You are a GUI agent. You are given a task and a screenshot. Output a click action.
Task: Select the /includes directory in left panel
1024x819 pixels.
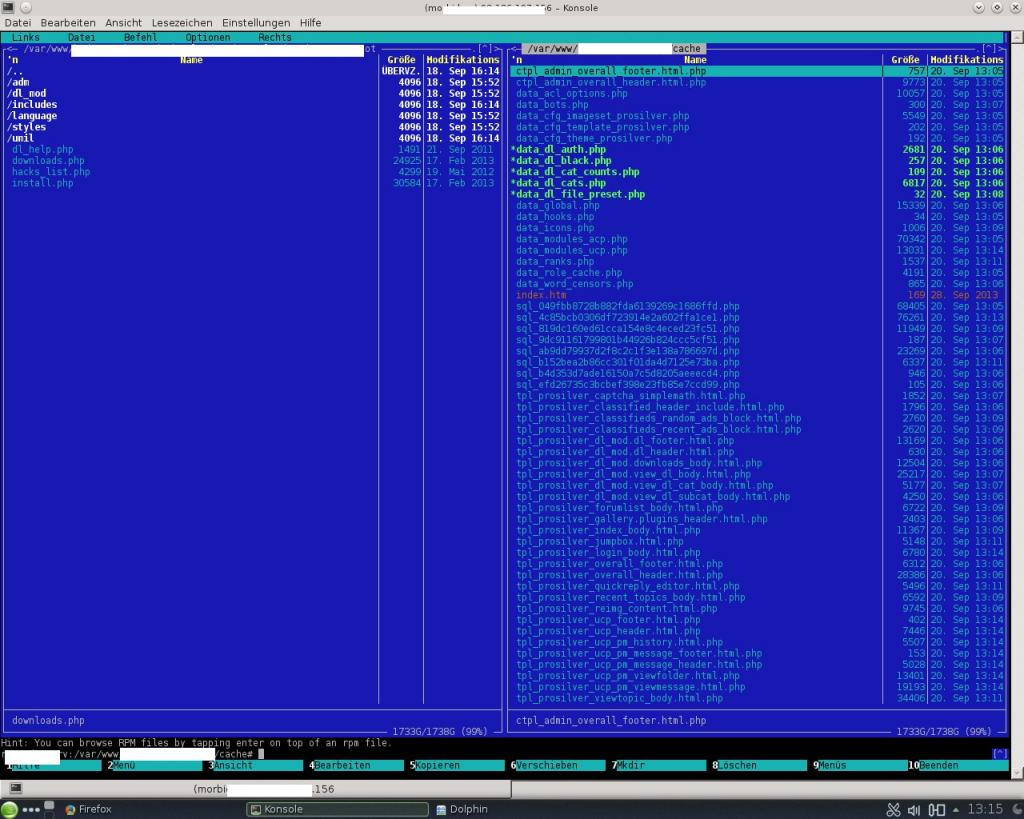coord(33,104)
